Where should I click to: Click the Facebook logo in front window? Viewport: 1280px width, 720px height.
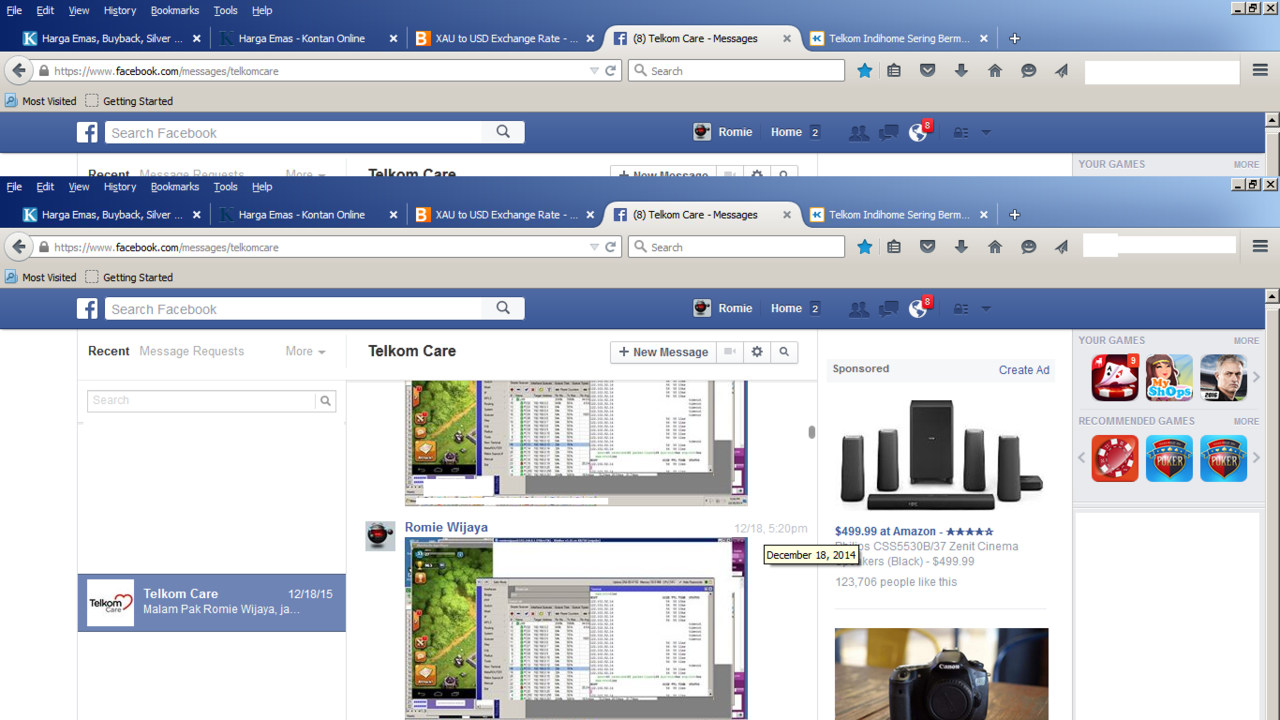coord(88,309)
